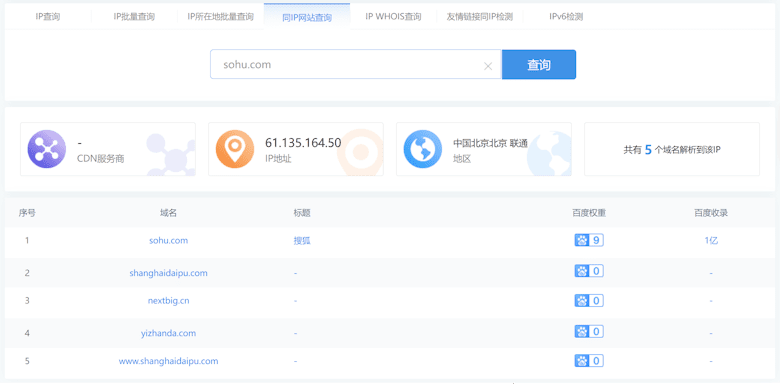The image size is (780, 385).
Task: Click Baidu weight badge for nextbig.cn
Action: (589, 300)
